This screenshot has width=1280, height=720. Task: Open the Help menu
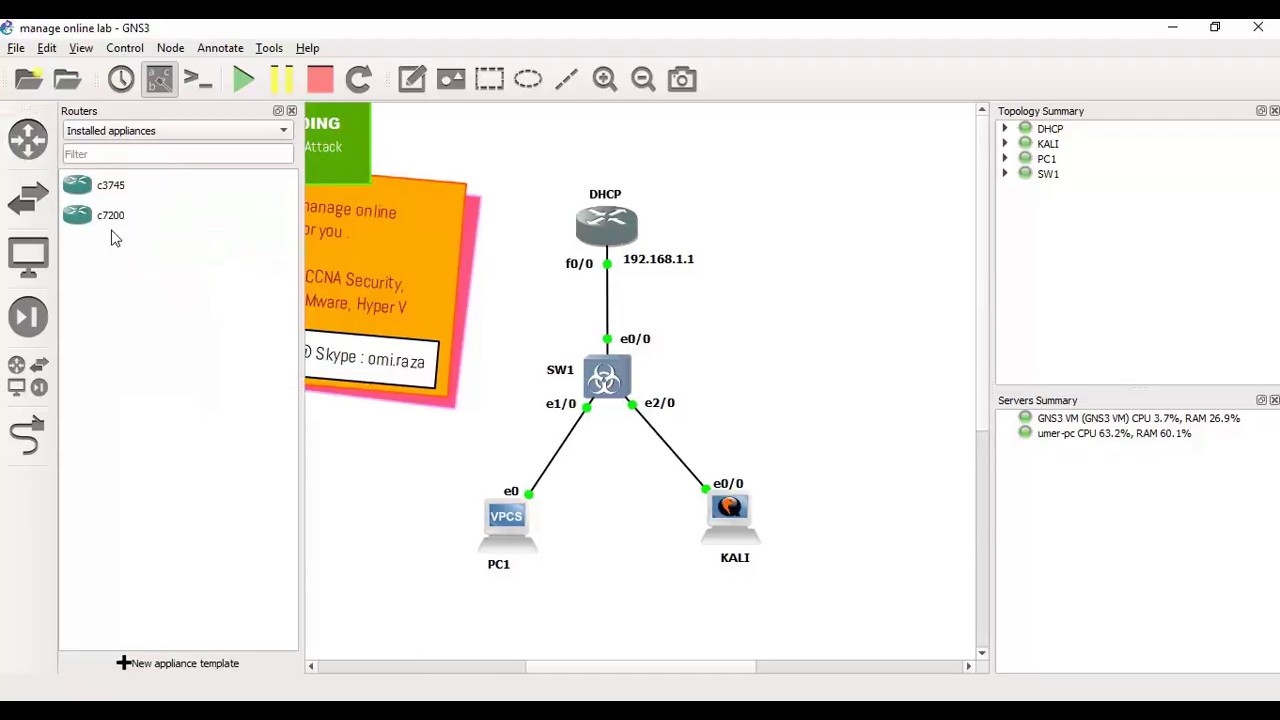tap(307, 48)
